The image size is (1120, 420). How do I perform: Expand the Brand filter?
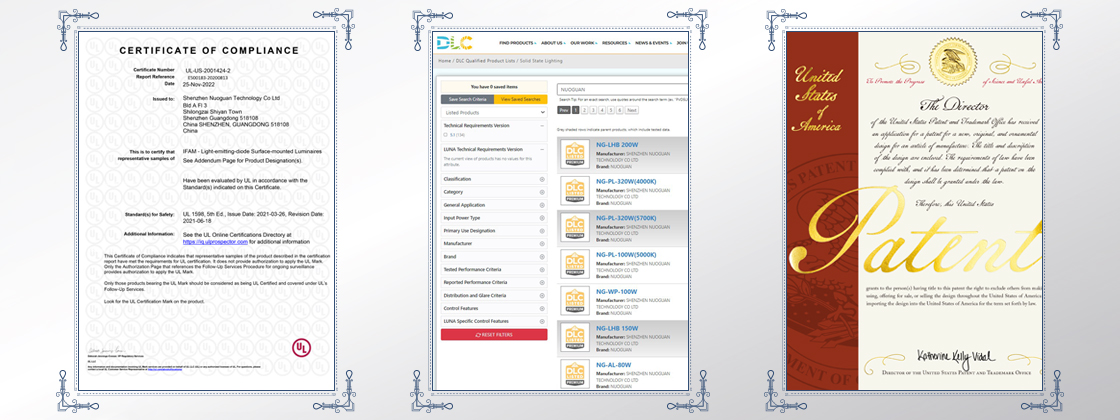(x=542, y=256)
